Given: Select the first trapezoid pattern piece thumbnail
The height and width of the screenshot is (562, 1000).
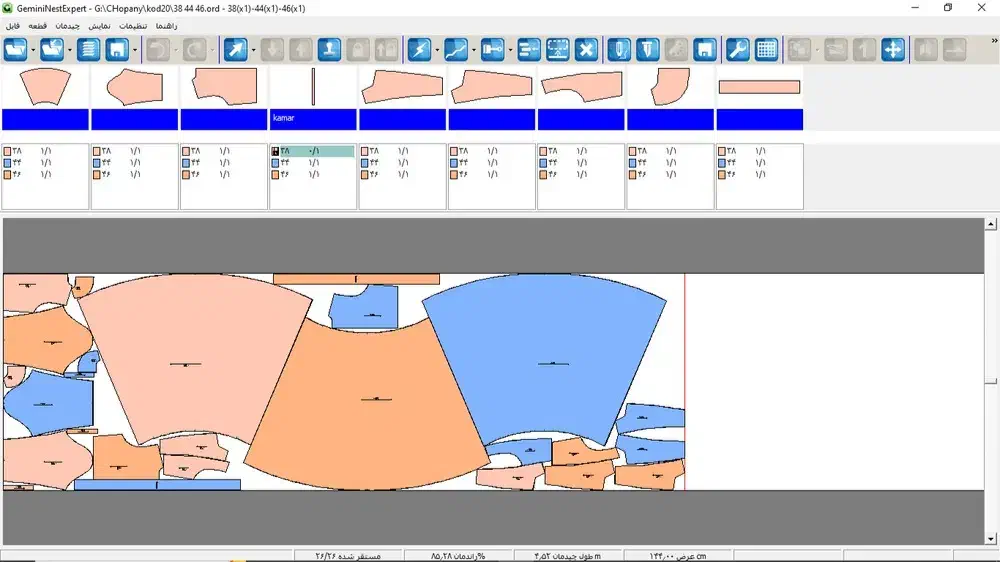Looking at the screenshot, I should [45, 87].
